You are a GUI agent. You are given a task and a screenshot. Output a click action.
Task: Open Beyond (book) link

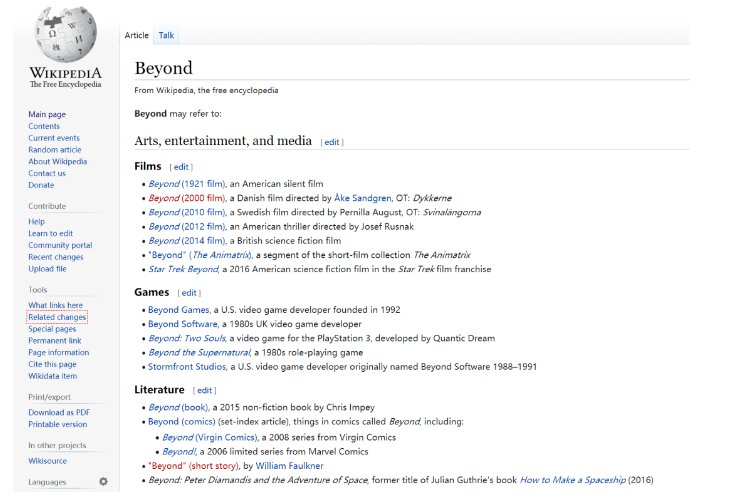point(179,407)
